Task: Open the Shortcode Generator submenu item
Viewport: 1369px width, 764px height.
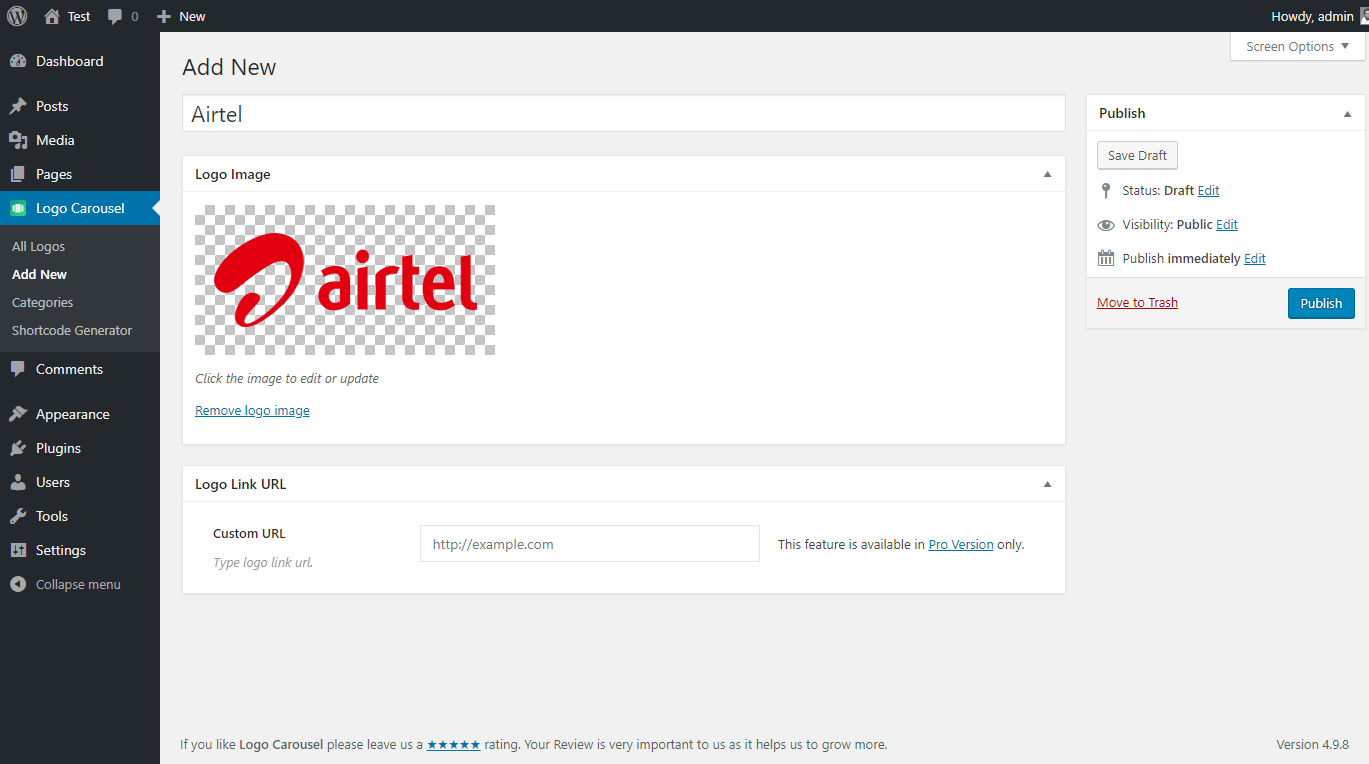Action: click(72, 330)
